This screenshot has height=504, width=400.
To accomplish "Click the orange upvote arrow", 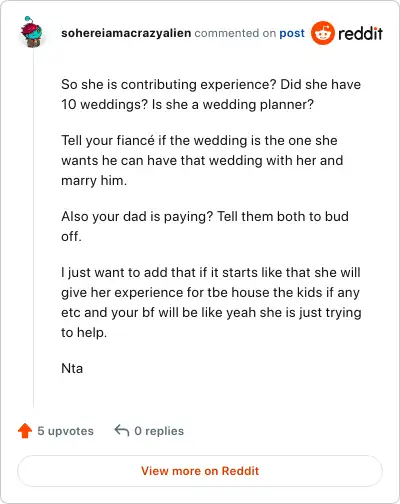I will click(25, 431).
